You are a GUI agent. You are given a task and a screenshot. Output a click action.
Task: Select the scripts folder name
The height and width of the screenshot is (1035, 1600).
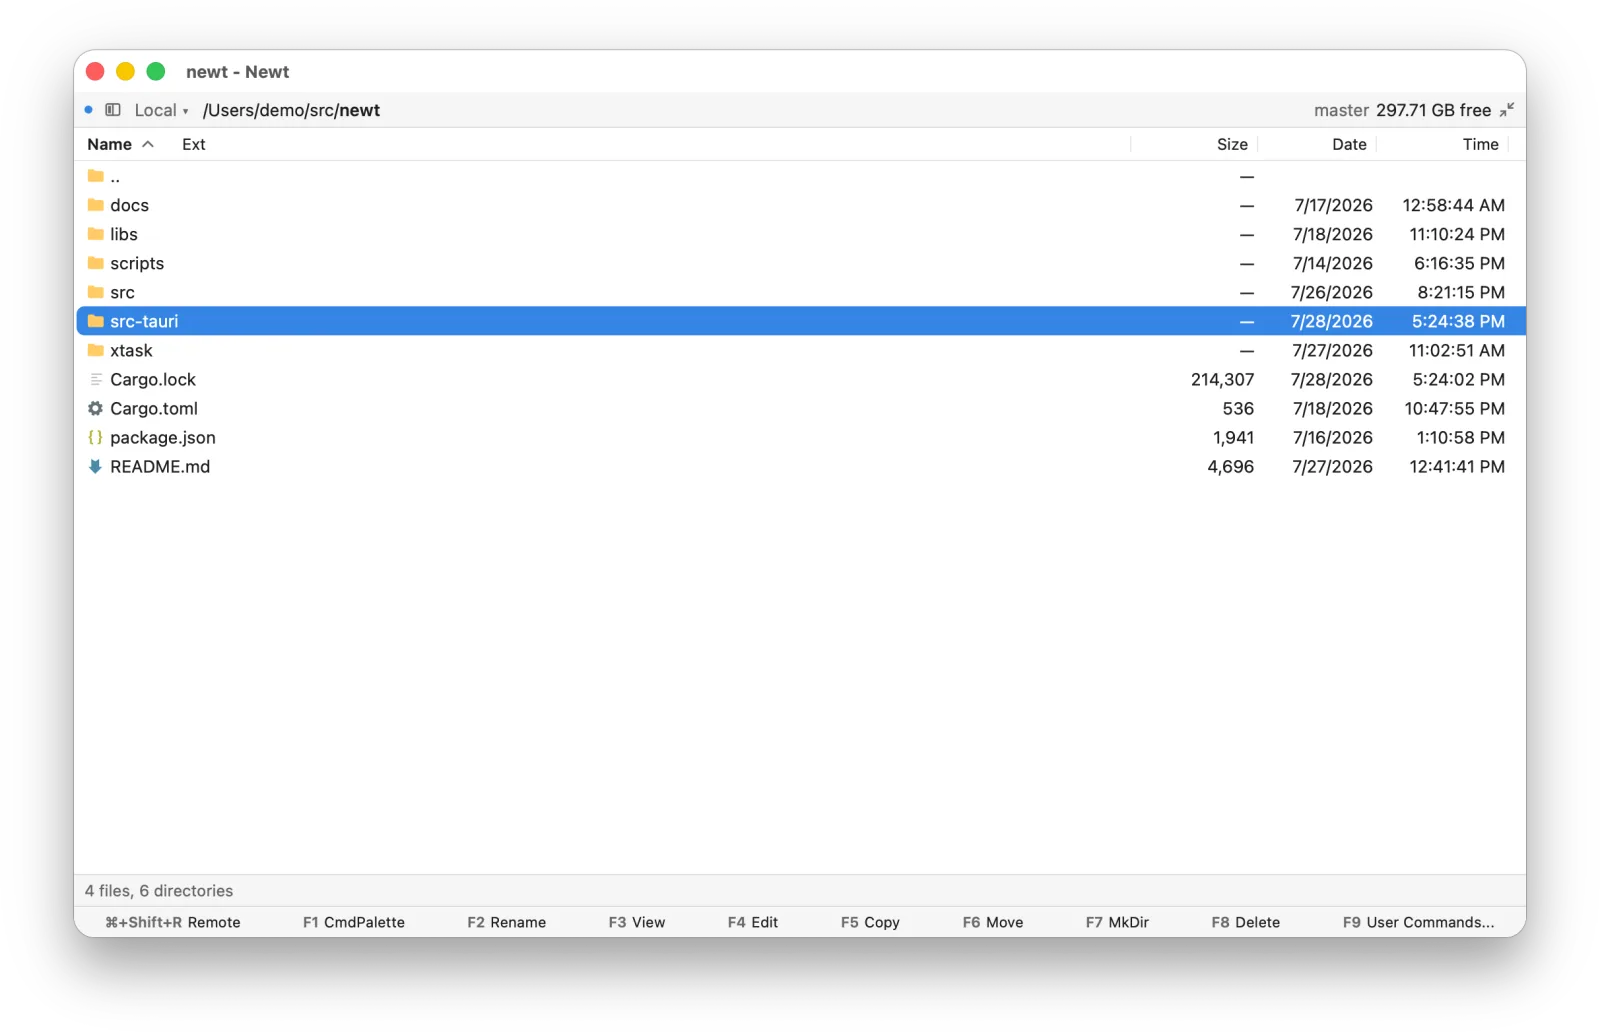point(137,263)
